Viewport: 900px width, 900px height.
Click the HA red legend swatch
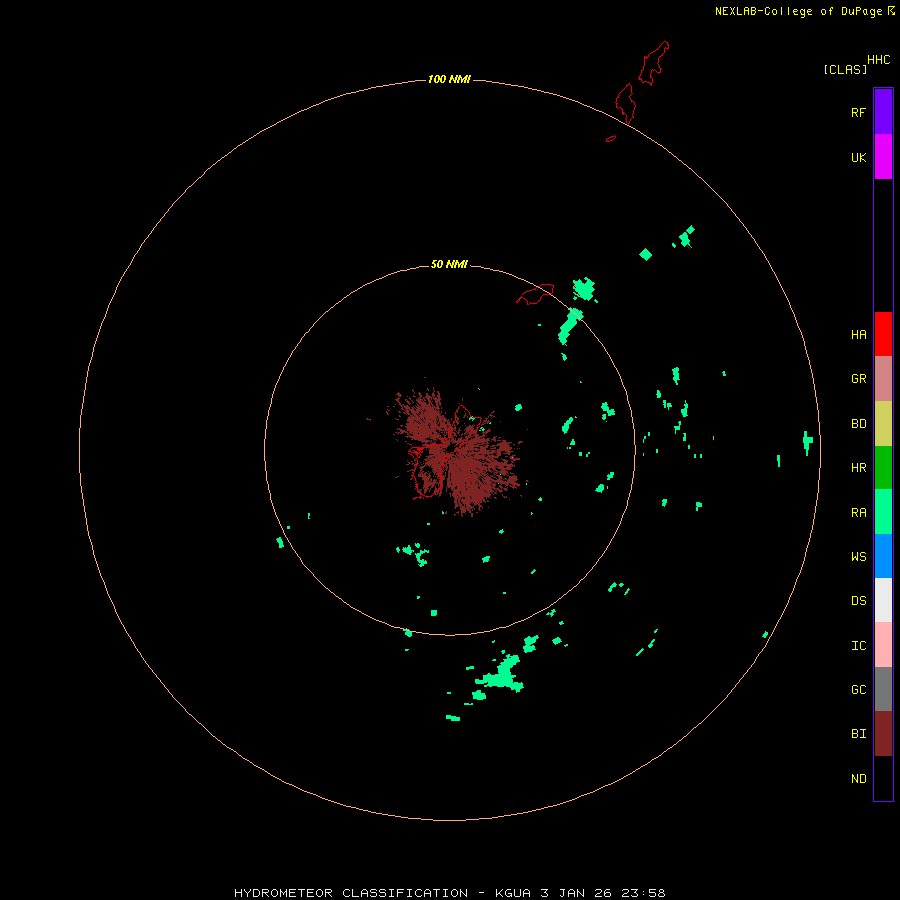click(x=883, y=334)
